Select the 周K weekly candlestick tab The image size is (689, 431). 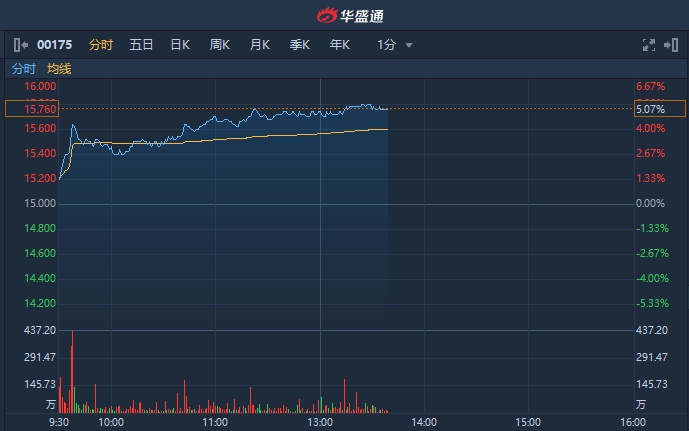click(x=220, y=45)
